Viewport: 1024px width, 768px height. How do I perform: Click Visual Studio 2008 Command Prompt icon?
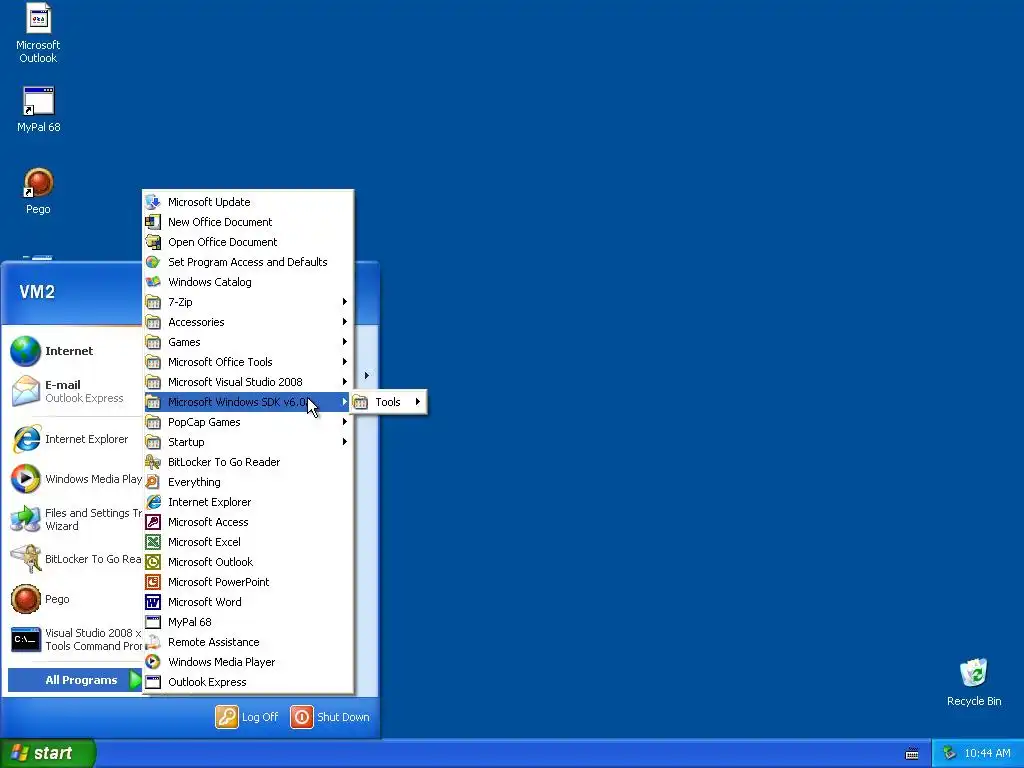coord(25,639)
